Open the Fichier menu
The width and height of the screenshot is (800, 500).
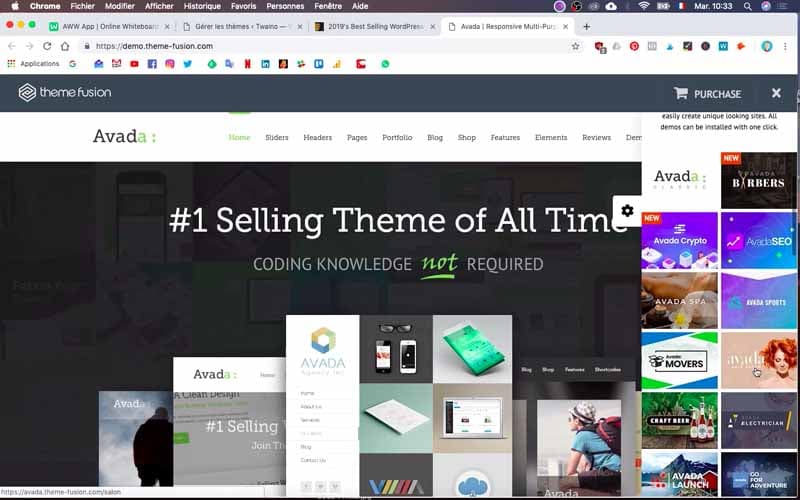[83, 6]
